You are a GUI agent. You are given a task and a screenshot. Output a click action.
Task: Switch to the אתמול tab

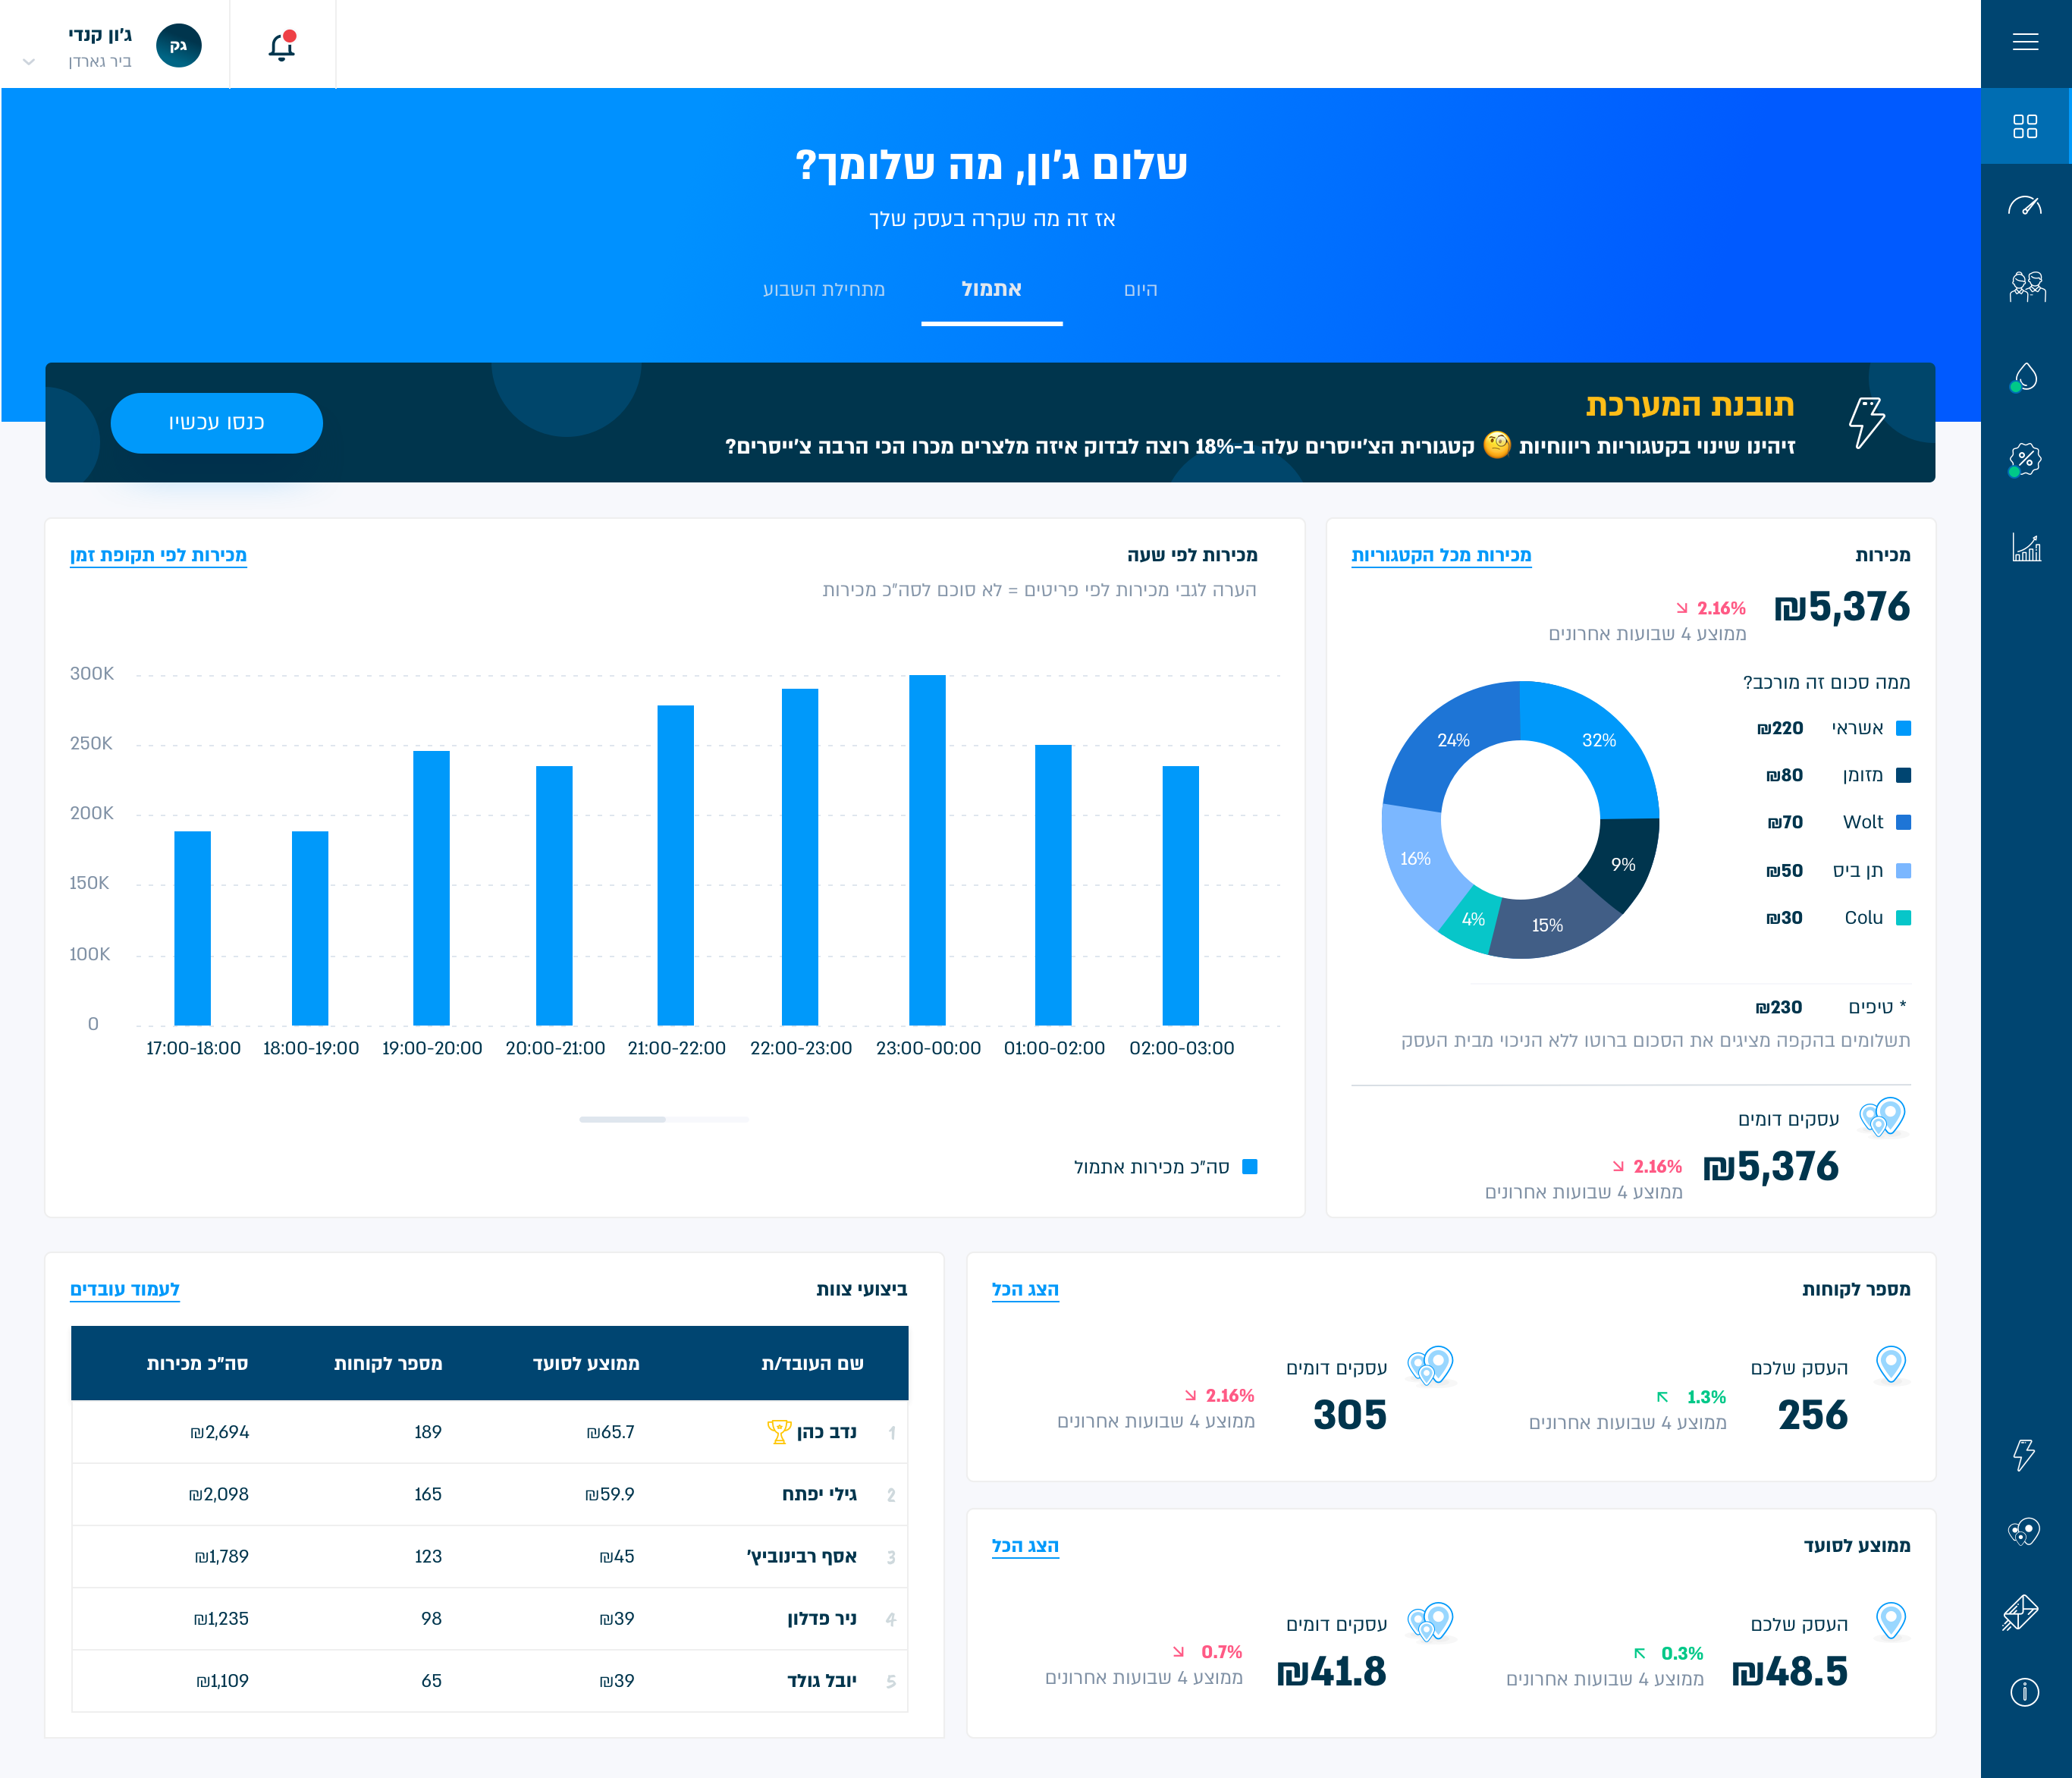coord(991,289)
